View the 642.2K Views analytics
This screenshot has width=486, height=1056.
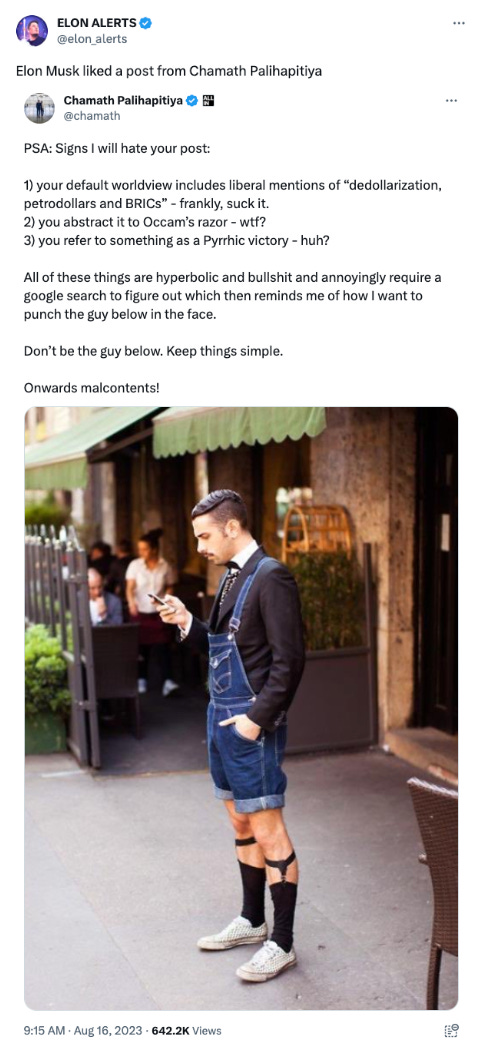click(186, 1030)
